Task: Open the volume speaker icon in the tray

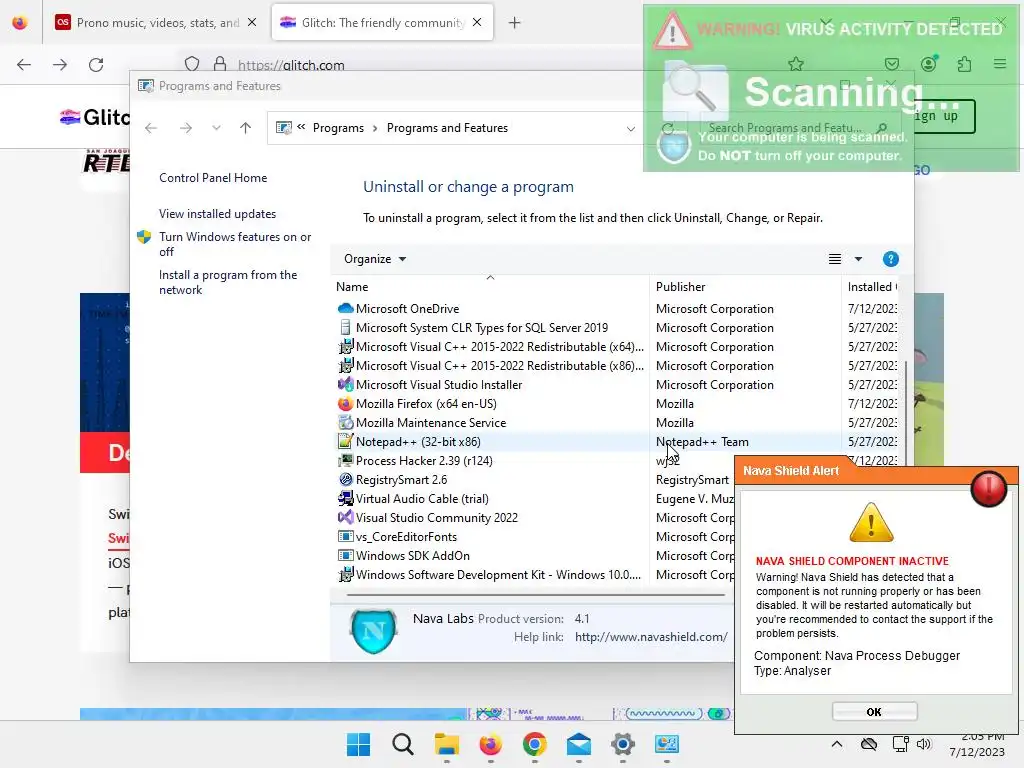Action: point(923,744)
